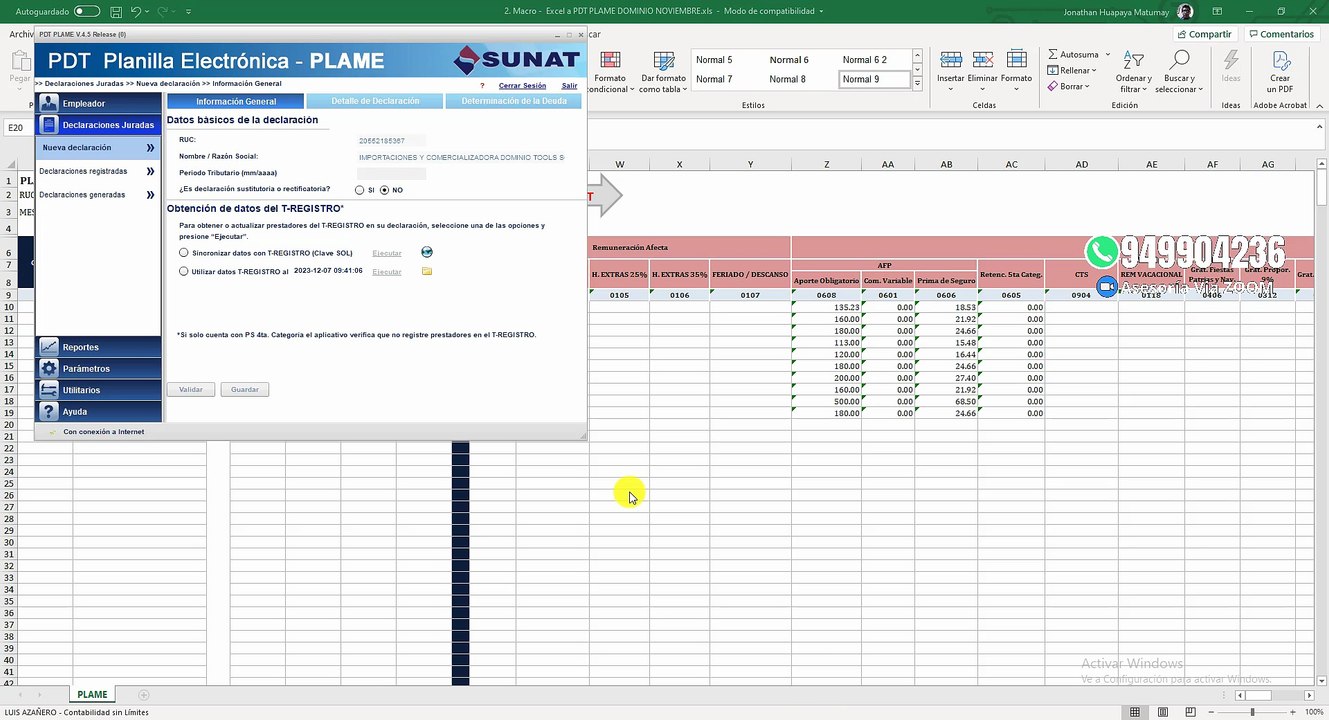
Task: Expand Declaraciones generadas chevron
Action: click(150, 195)
